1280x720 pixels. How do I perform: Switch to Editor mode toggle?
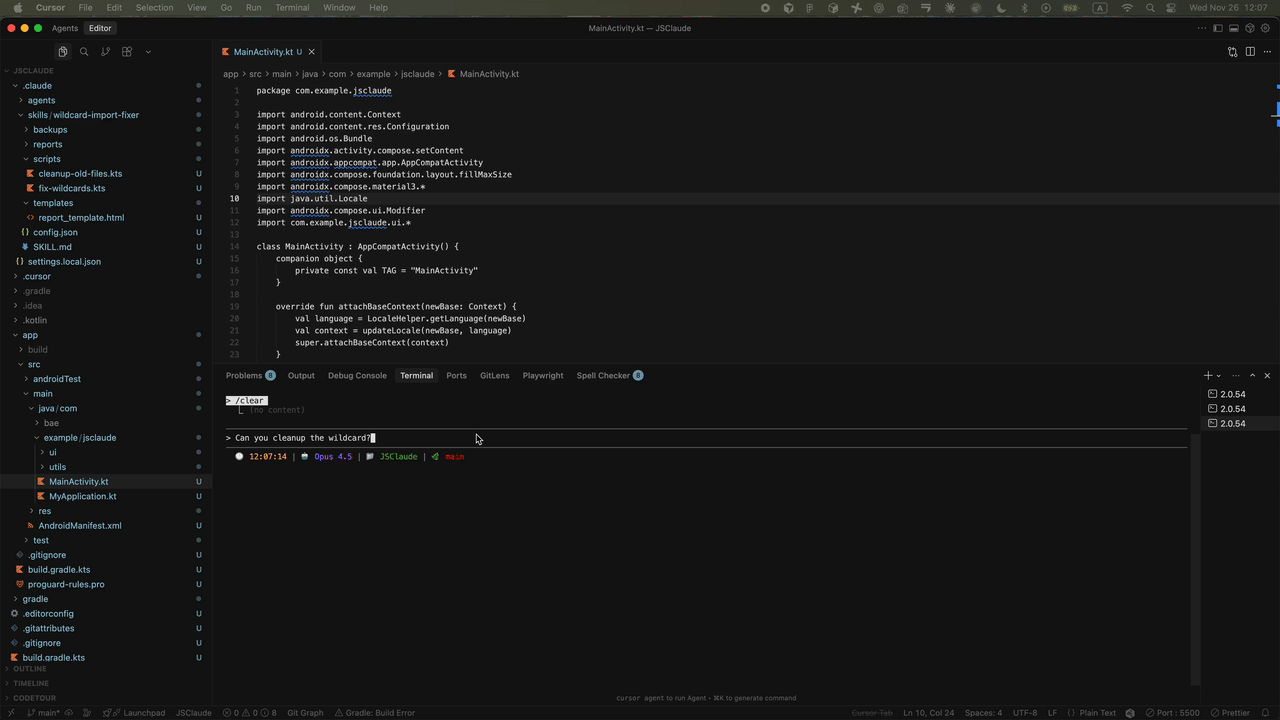click(x=100, y=28)
